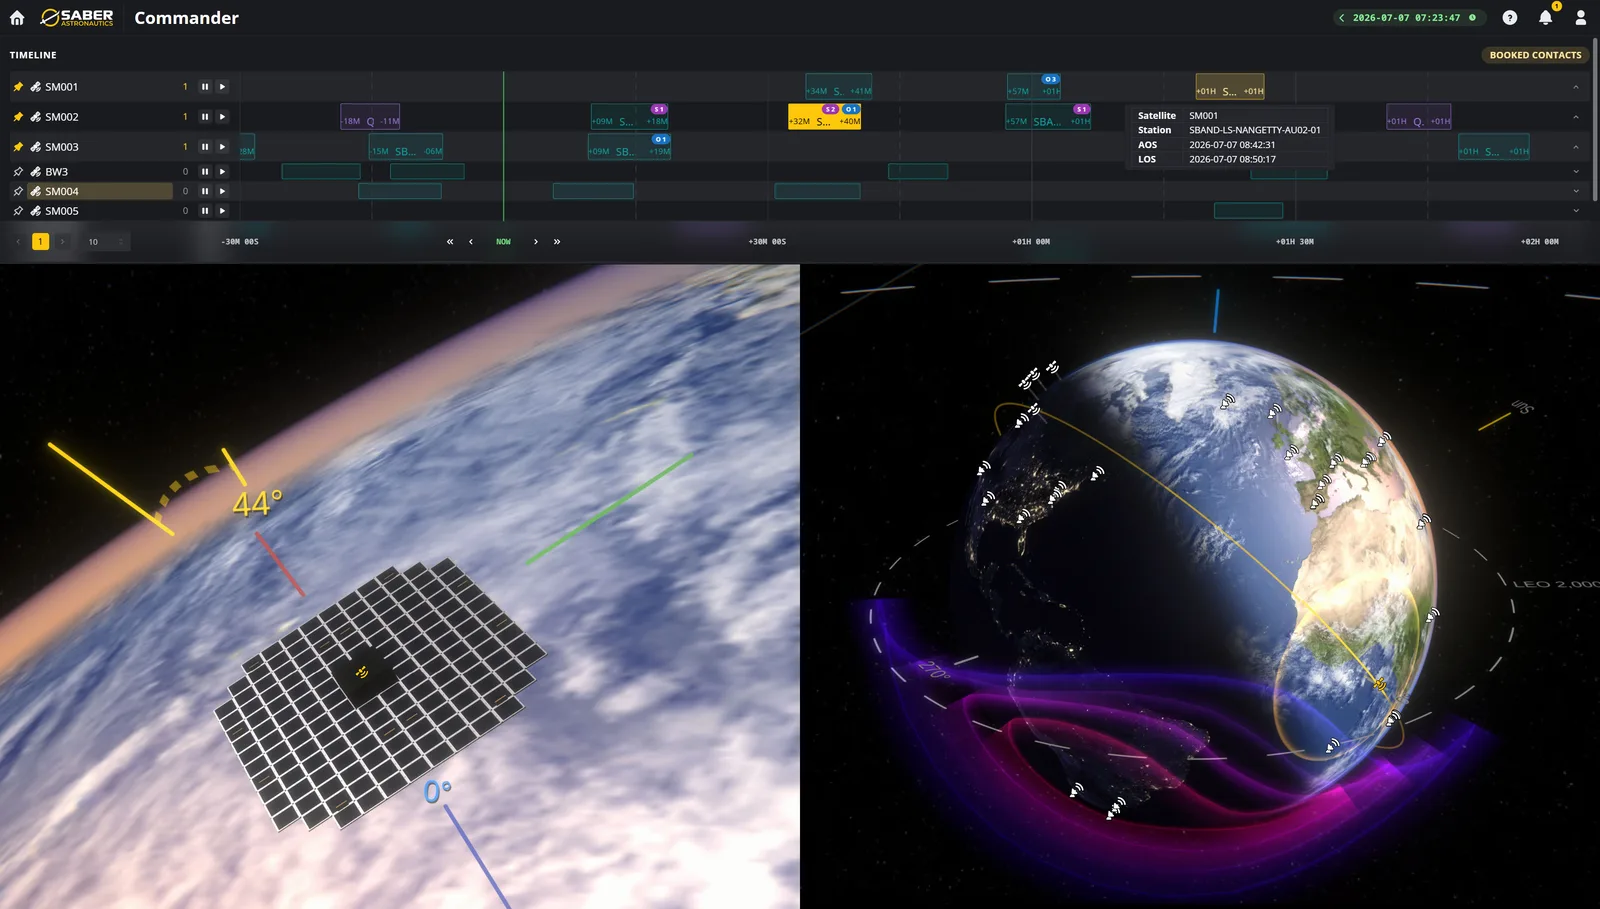Image resolution: width=1600 pixels, height=909 pixels.
Task: Open notifications bell icon
Action: point(1546,17)
